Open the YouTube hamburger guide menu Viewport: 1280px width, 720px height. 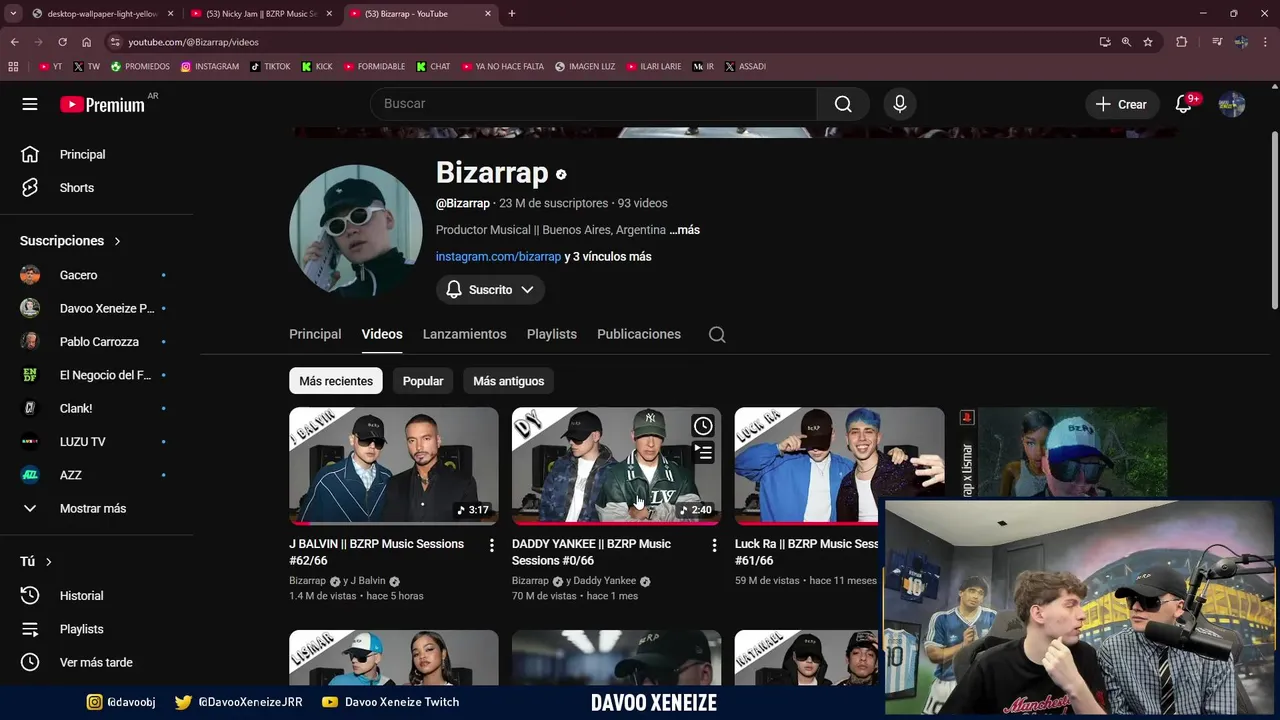(x=30, y=104)
